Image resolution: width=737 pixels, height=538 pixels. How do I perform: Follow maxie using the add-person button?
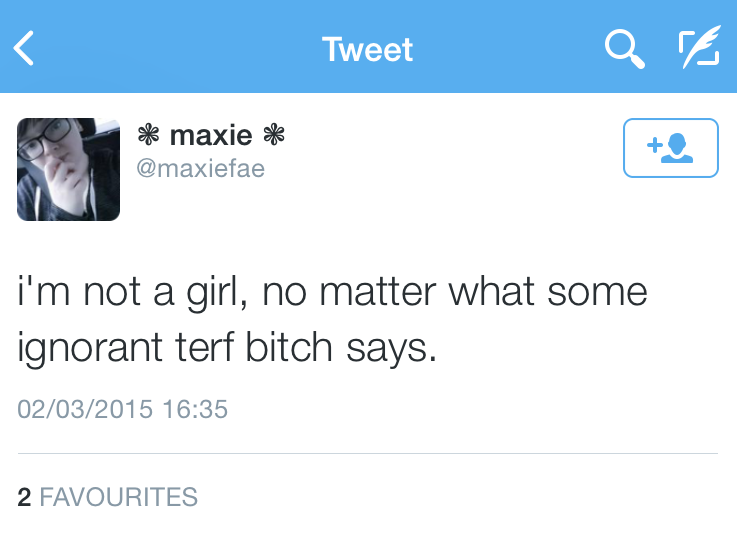tap(670, 148)
